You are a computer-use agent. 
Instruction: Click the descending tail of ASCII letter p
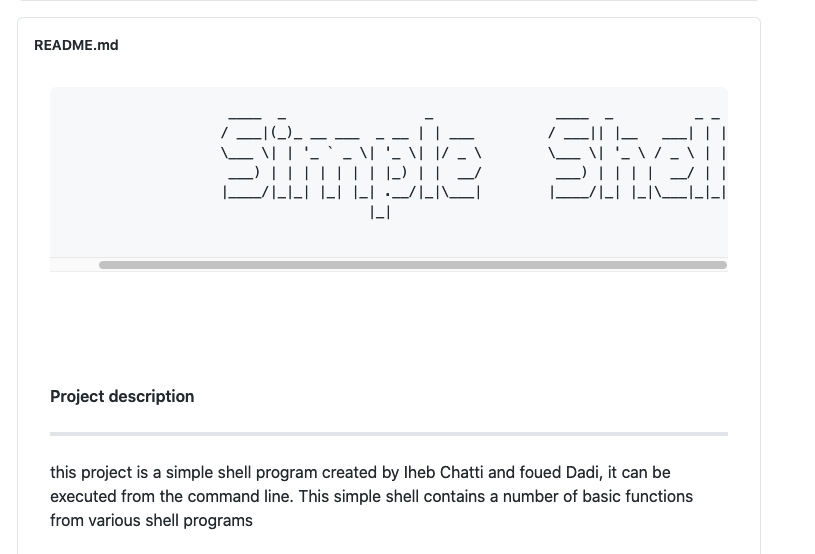pyautogui.click(x=380, y=212)
